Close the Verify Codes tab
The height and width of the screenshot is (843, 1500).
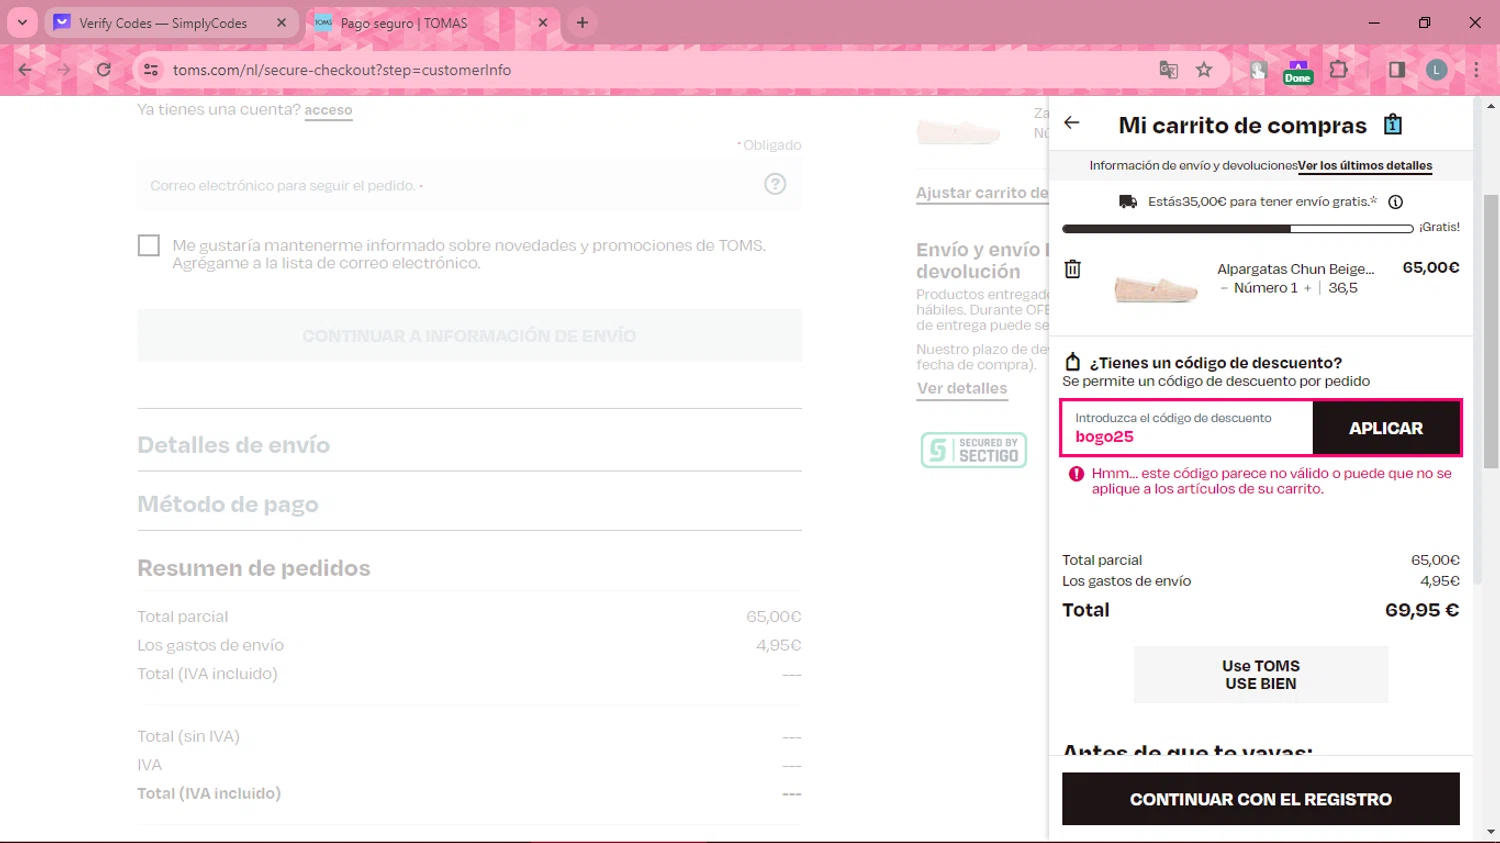(281, 22)
